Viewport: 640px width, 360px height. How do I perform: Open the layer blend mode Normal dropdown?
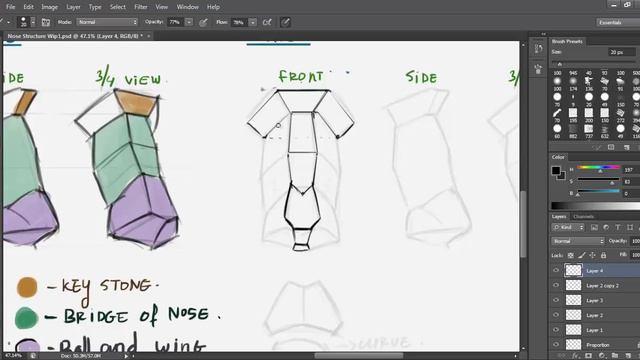click(x=578, y=241)
